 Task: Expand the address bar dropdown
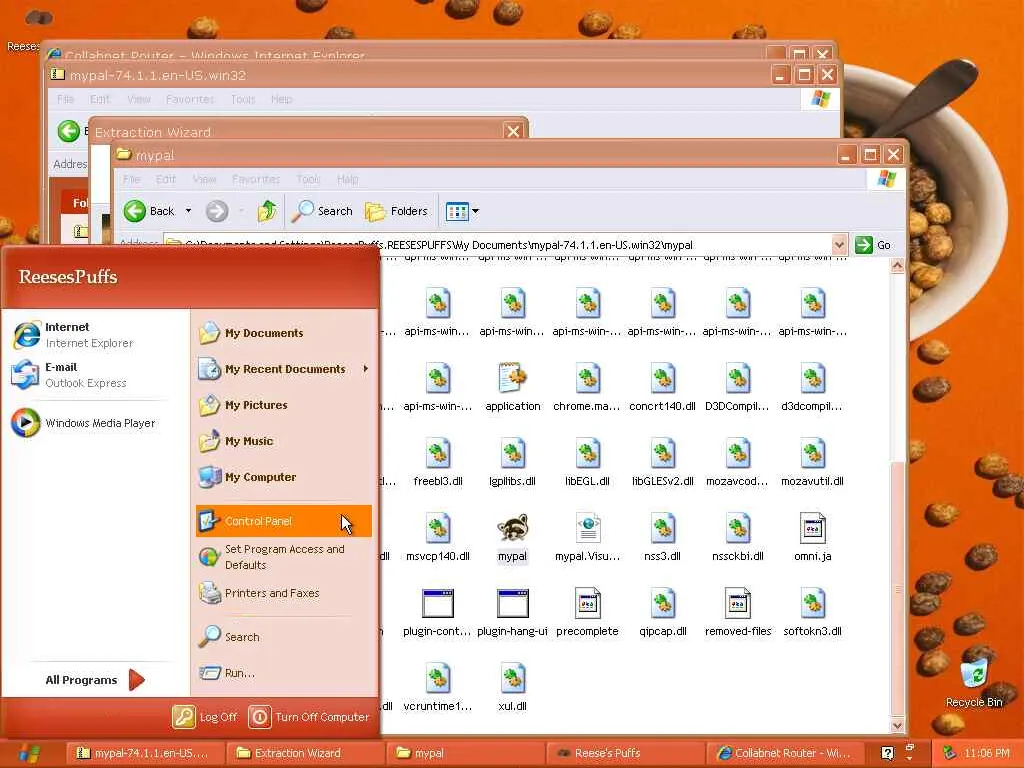pos(839,245)
